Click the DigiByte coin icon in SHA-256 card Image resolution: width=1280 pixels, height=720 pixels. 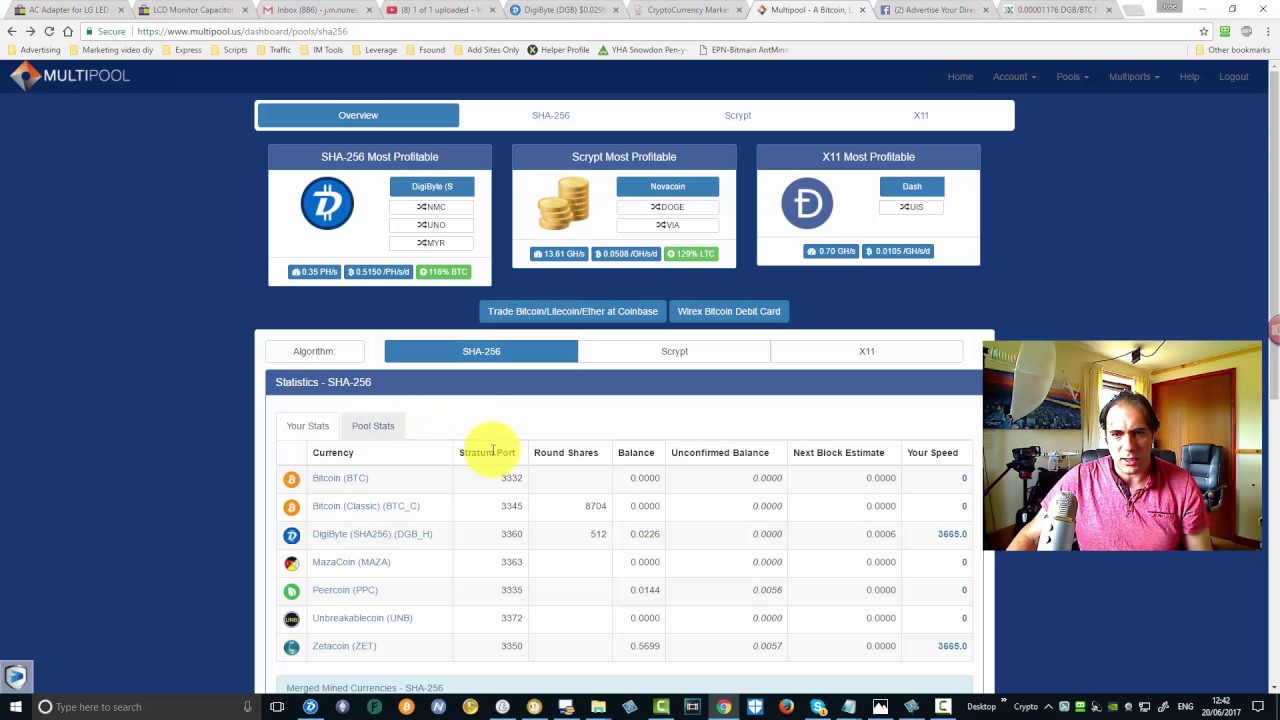click(327, 203)
